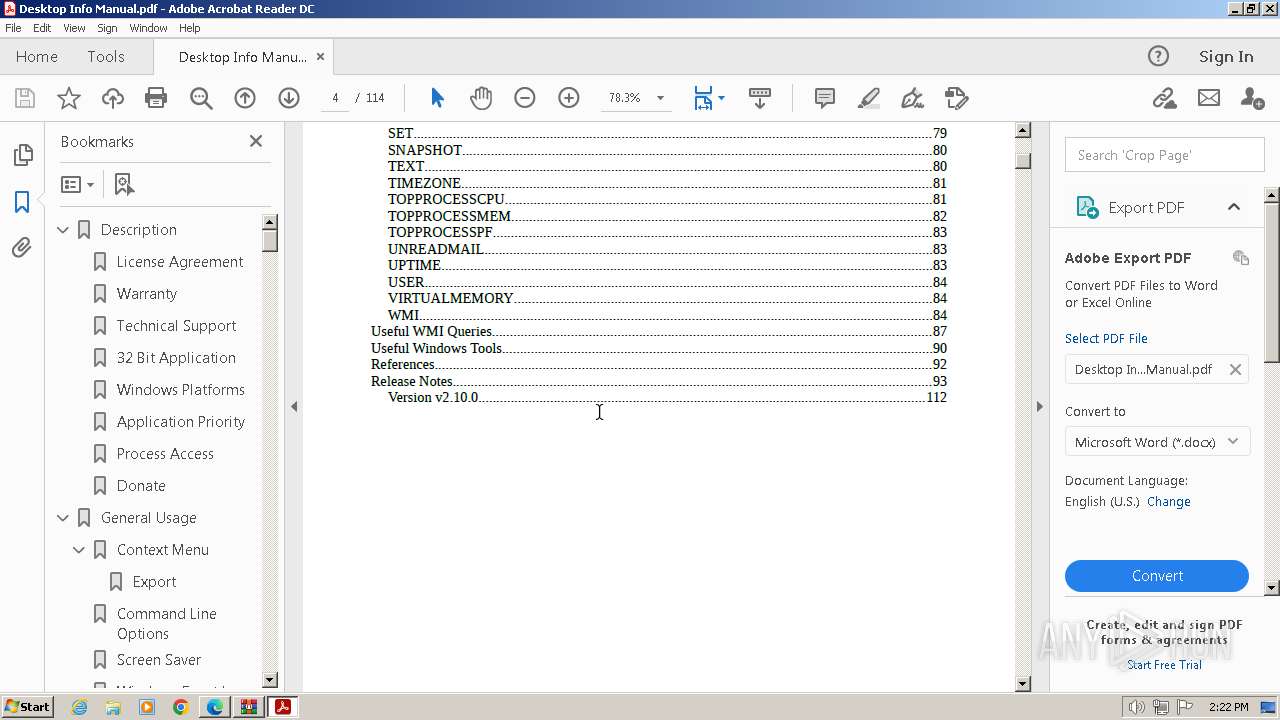
Task: Open the License Agreement bookmark
Action: (180, 262)
